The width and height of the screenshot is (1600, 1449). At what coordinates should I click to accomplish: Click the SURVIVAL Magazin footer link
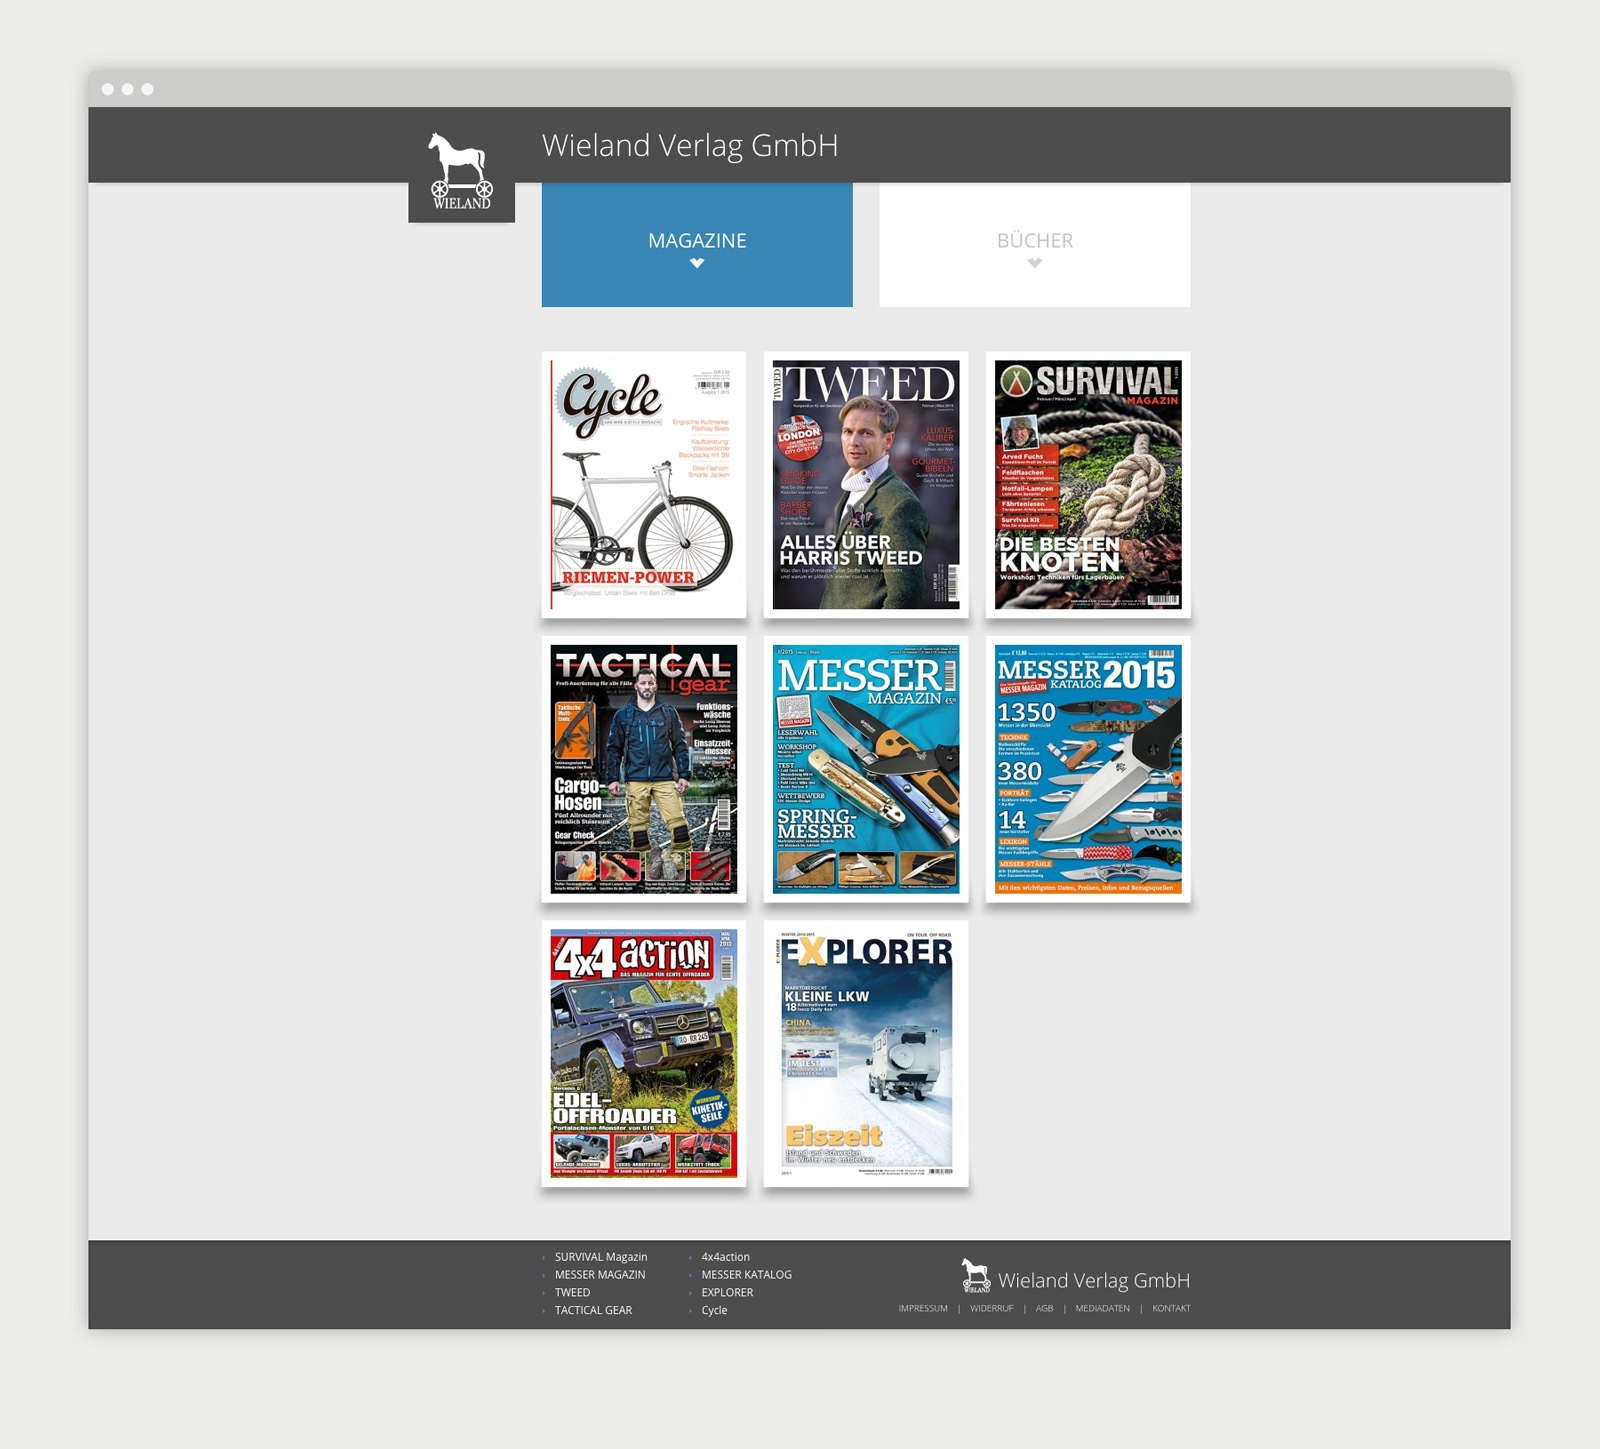[x=601, y=1257]
